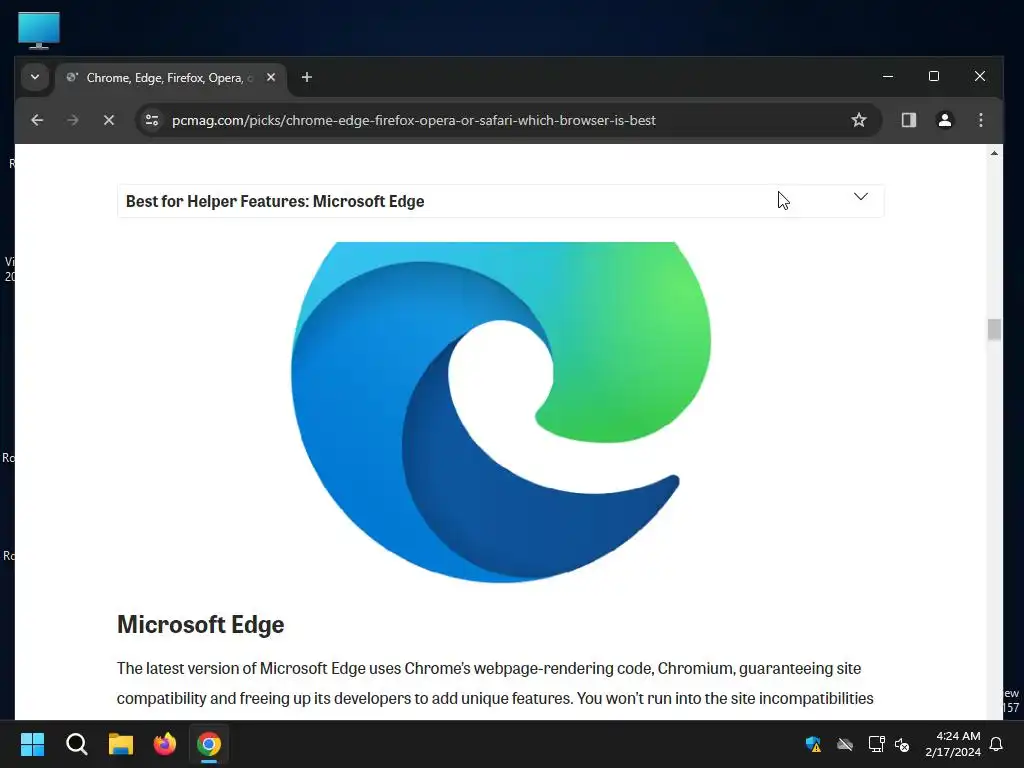1024x768 pixels.
Task: Click the address bar URL
Action: [x=413, y=120]
